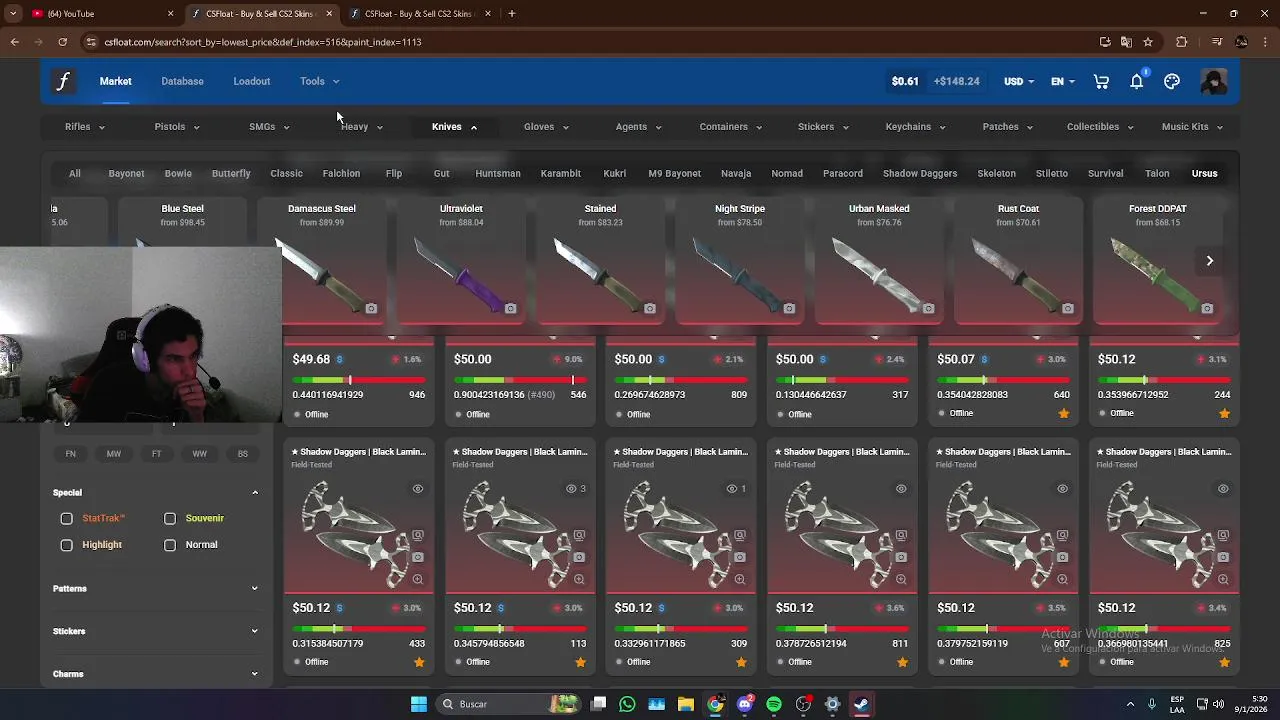Bookmark this page with the star icon

click(1148, 42)
